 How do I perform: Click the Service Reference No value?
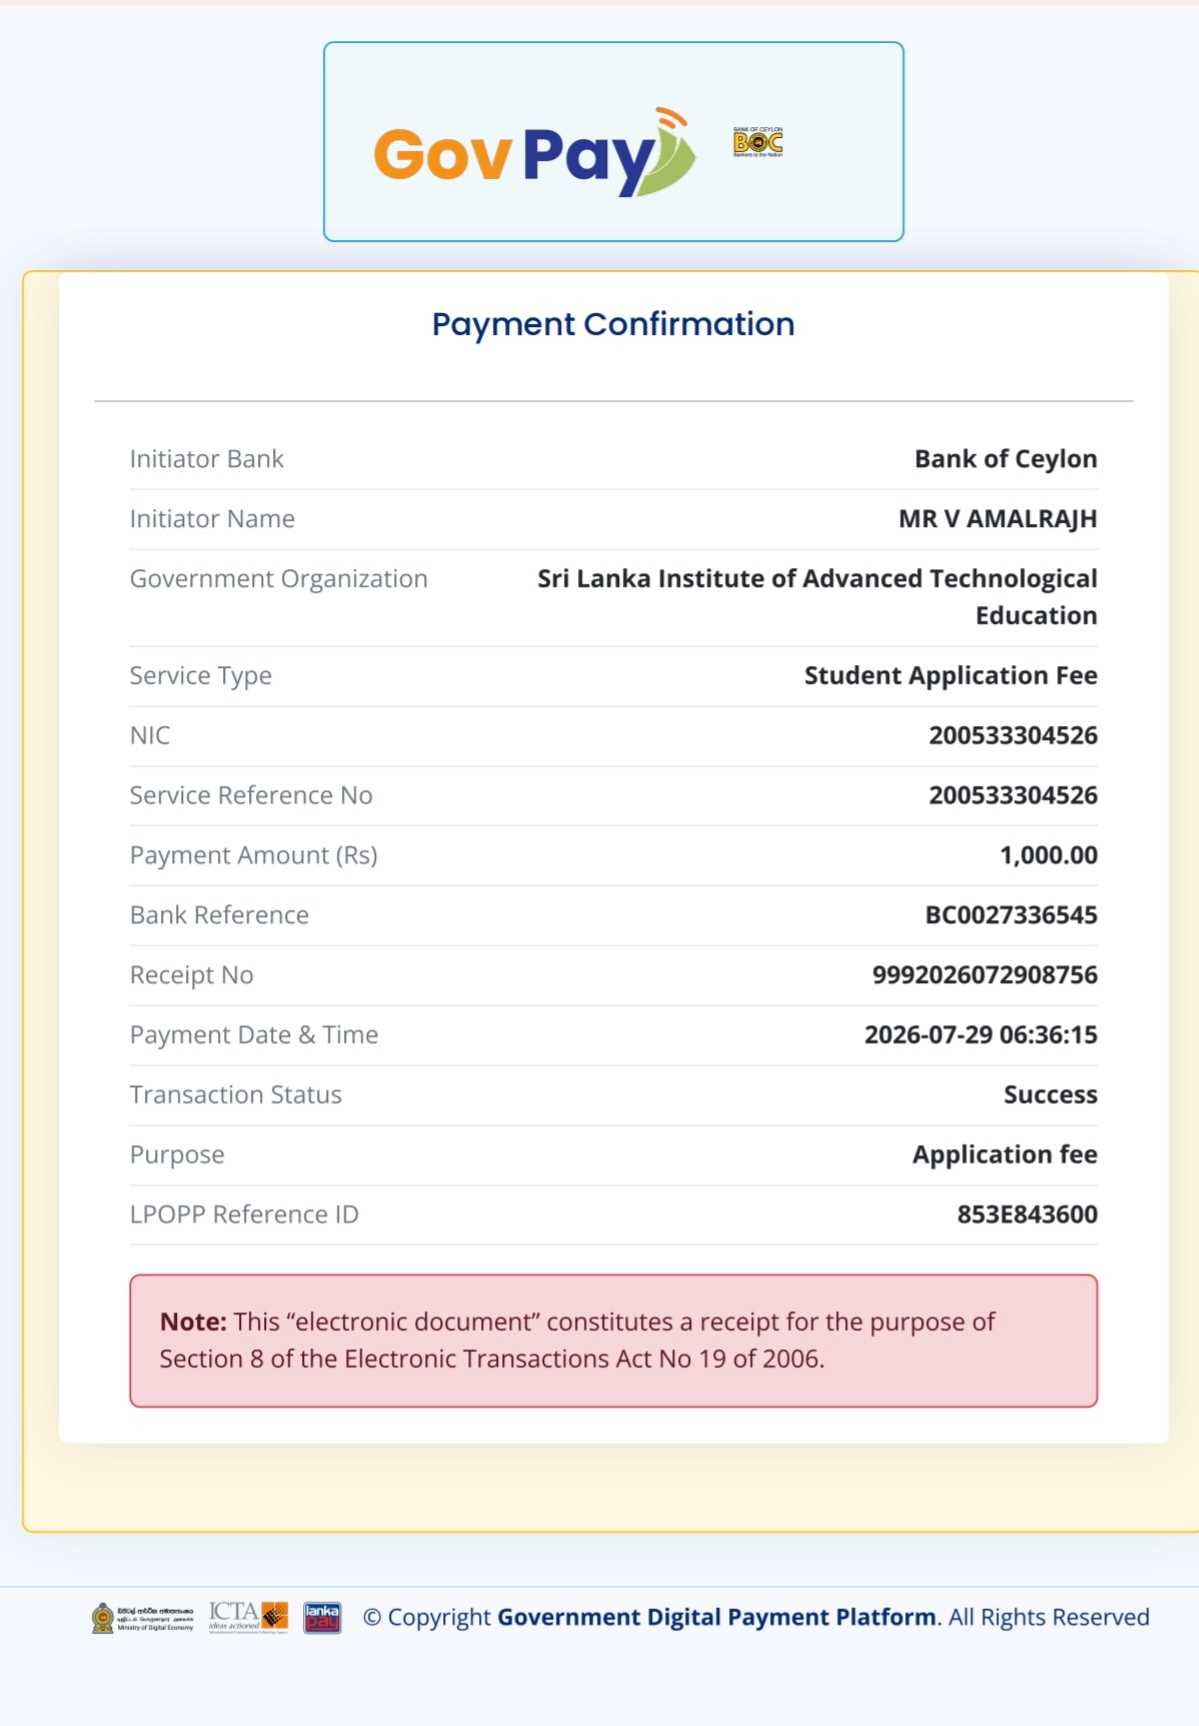tap(1013, 795)
